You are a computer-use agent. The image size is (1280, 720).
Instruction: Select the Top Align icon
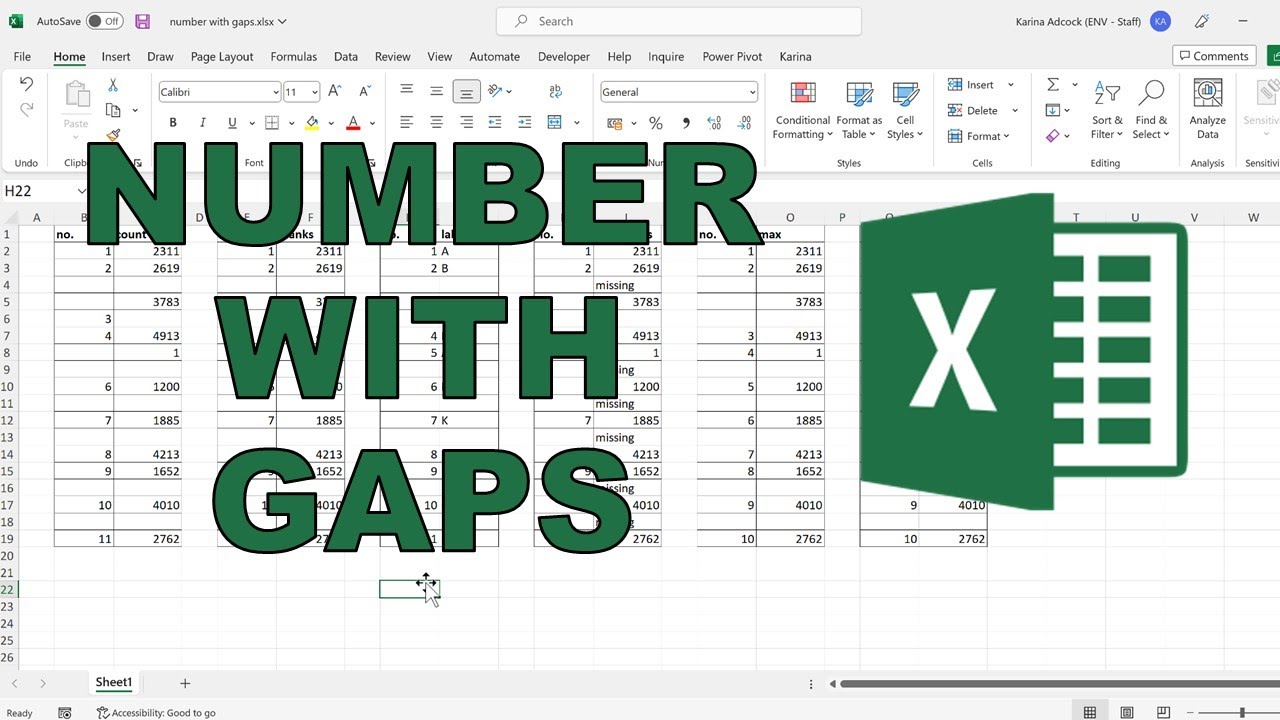406,91
